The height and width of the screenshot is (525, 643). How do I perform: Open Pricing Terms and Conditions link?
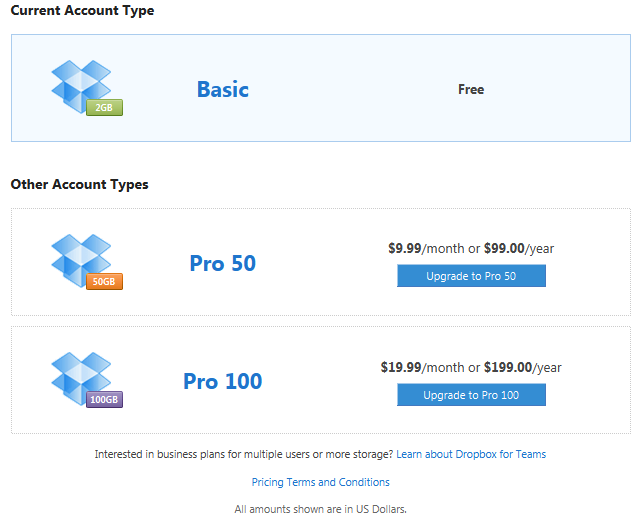pyautogui.click(x=320, y=482)
